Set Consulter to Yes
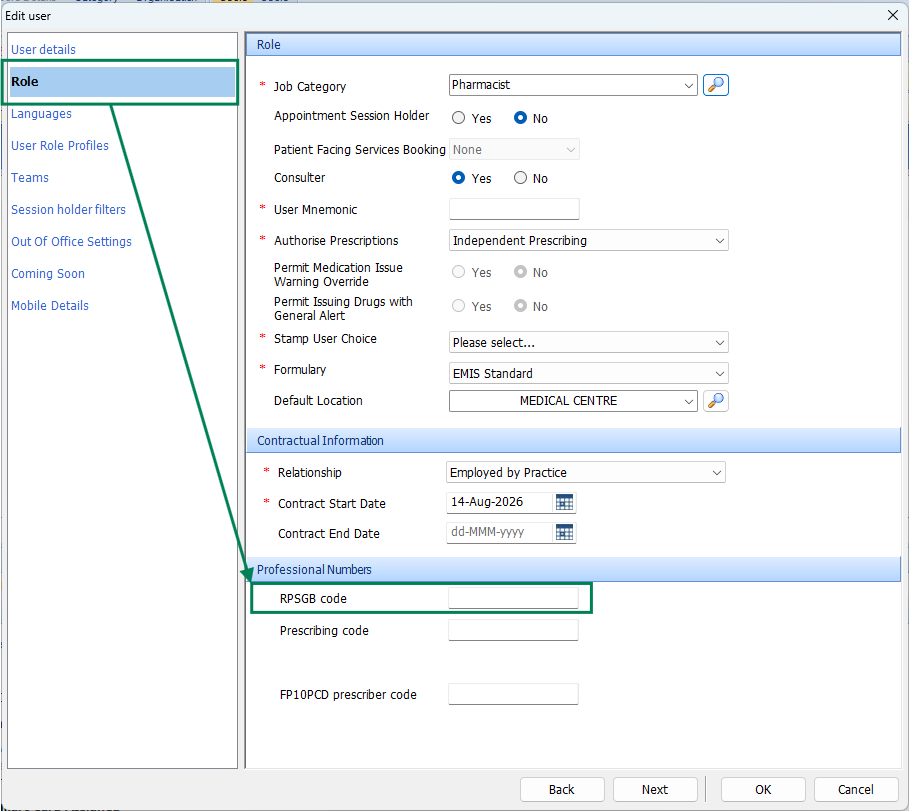 459,178
